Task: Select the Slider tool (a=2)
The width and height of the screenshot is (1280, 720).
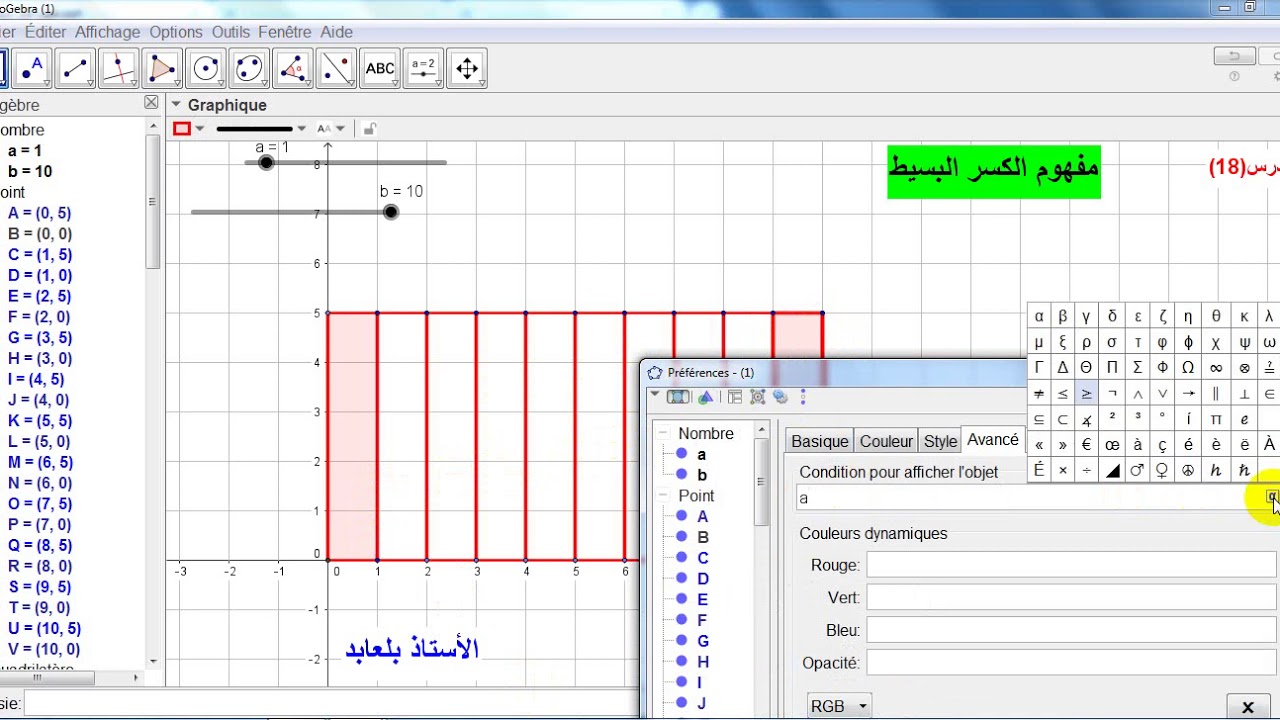Action: (424, 68)
